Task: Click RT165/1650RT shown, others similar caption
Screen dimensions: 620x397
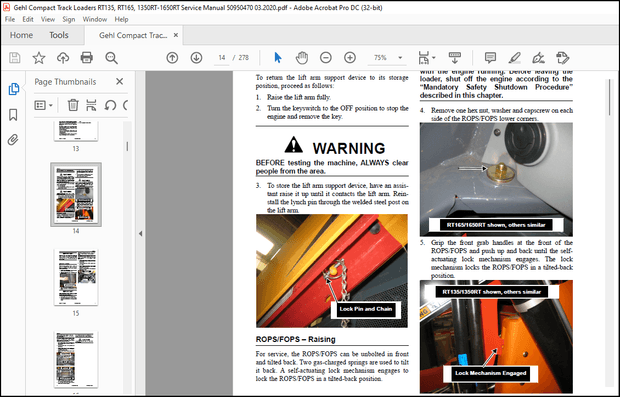Action: (496, 225)
